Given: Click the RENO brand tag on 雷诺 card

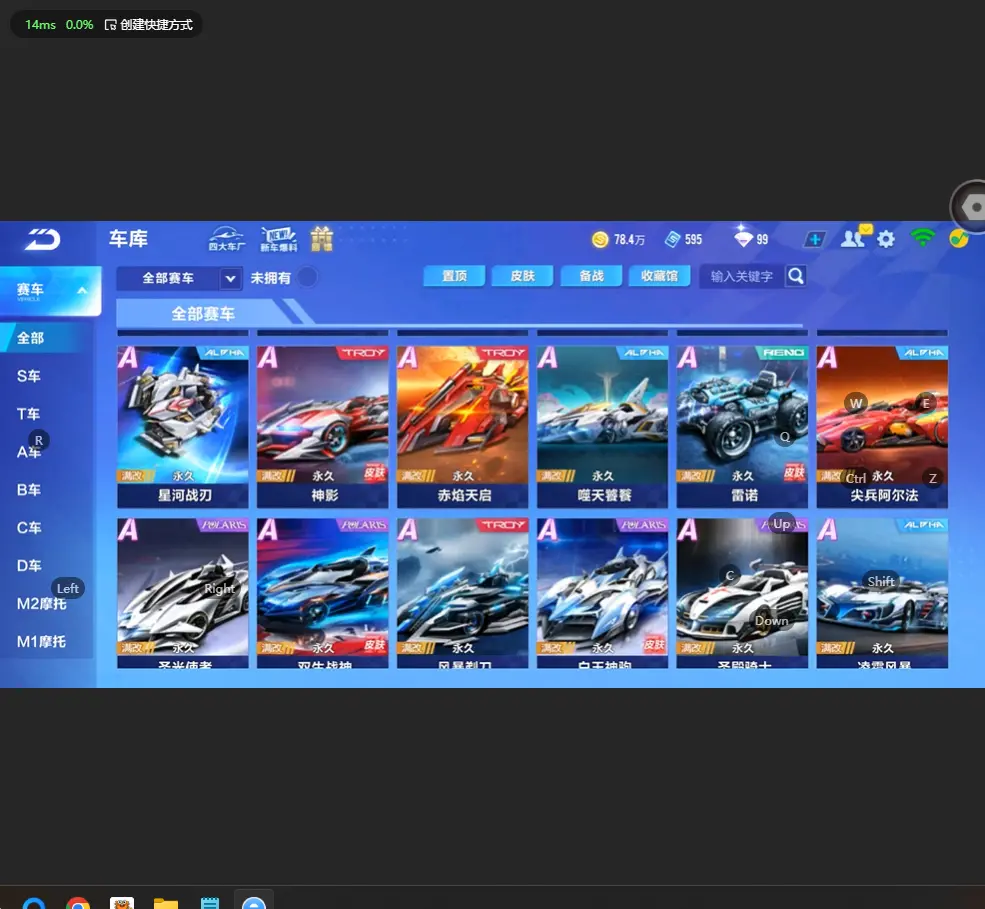Looking at the screenshot, I should 784,353.
